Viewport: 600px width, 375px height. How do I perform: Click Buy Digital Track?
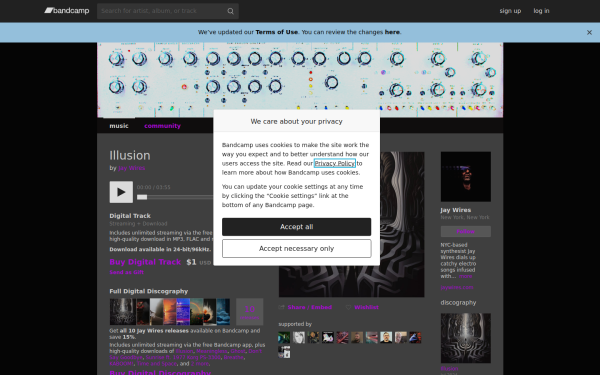pyautogui.click(x=145, y=262)
